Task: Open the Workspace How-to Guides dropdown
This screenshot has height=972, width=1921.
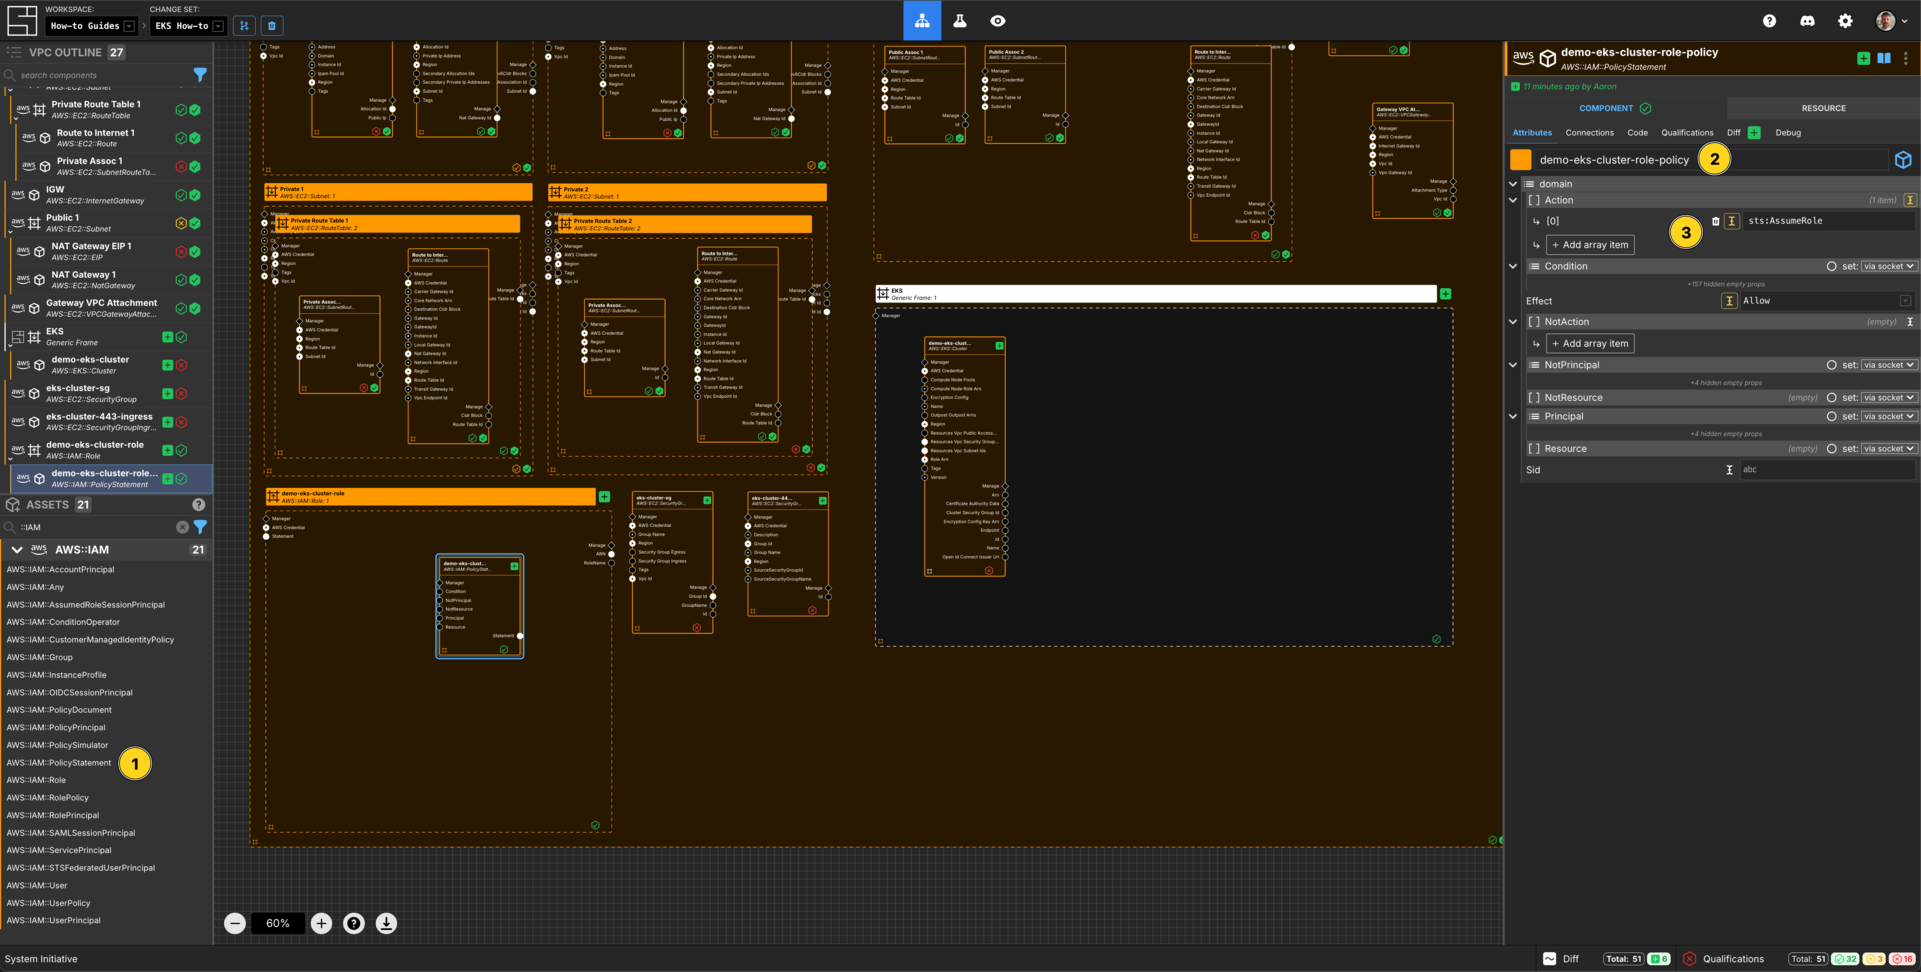Action: tap(91, 26)
